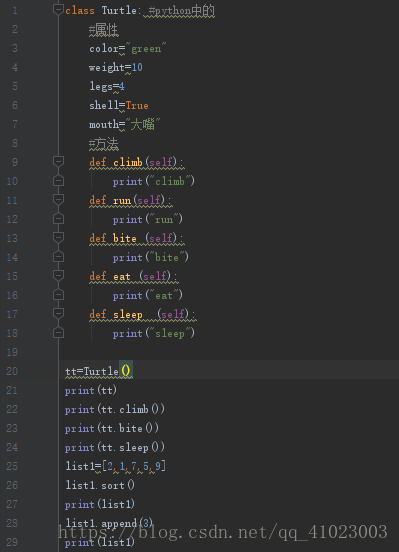
Task: Click print(list1) on line 27
Action: click(x=100, y=504)
